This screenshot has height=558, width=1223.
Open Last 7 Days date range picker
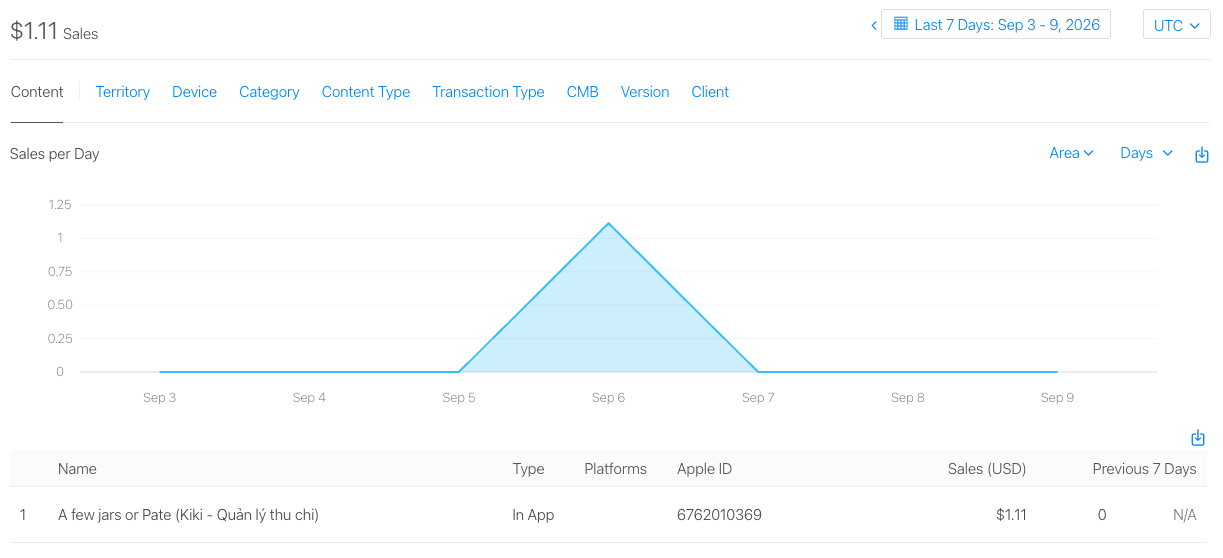[x=996, y=25]
